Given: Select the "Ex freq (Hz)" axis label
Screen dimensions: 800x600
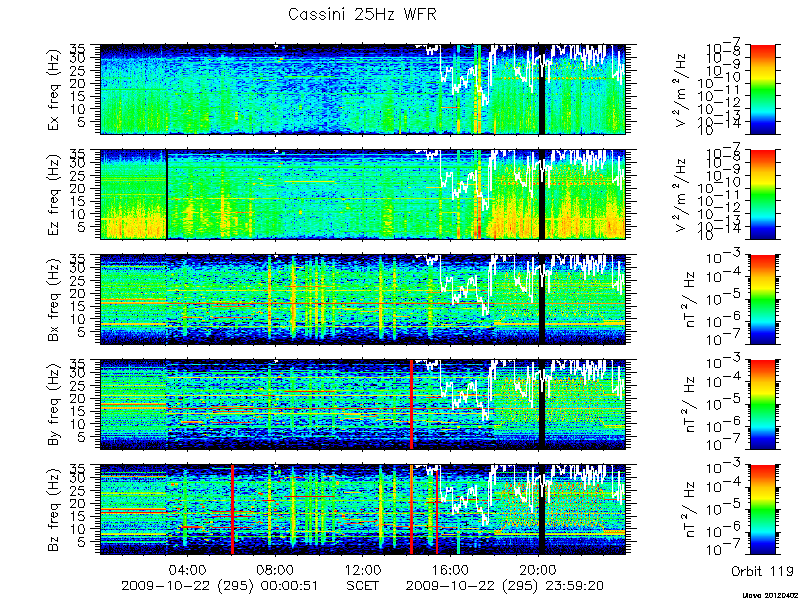Looking at the screenshot, I should [x=54, y=89].
